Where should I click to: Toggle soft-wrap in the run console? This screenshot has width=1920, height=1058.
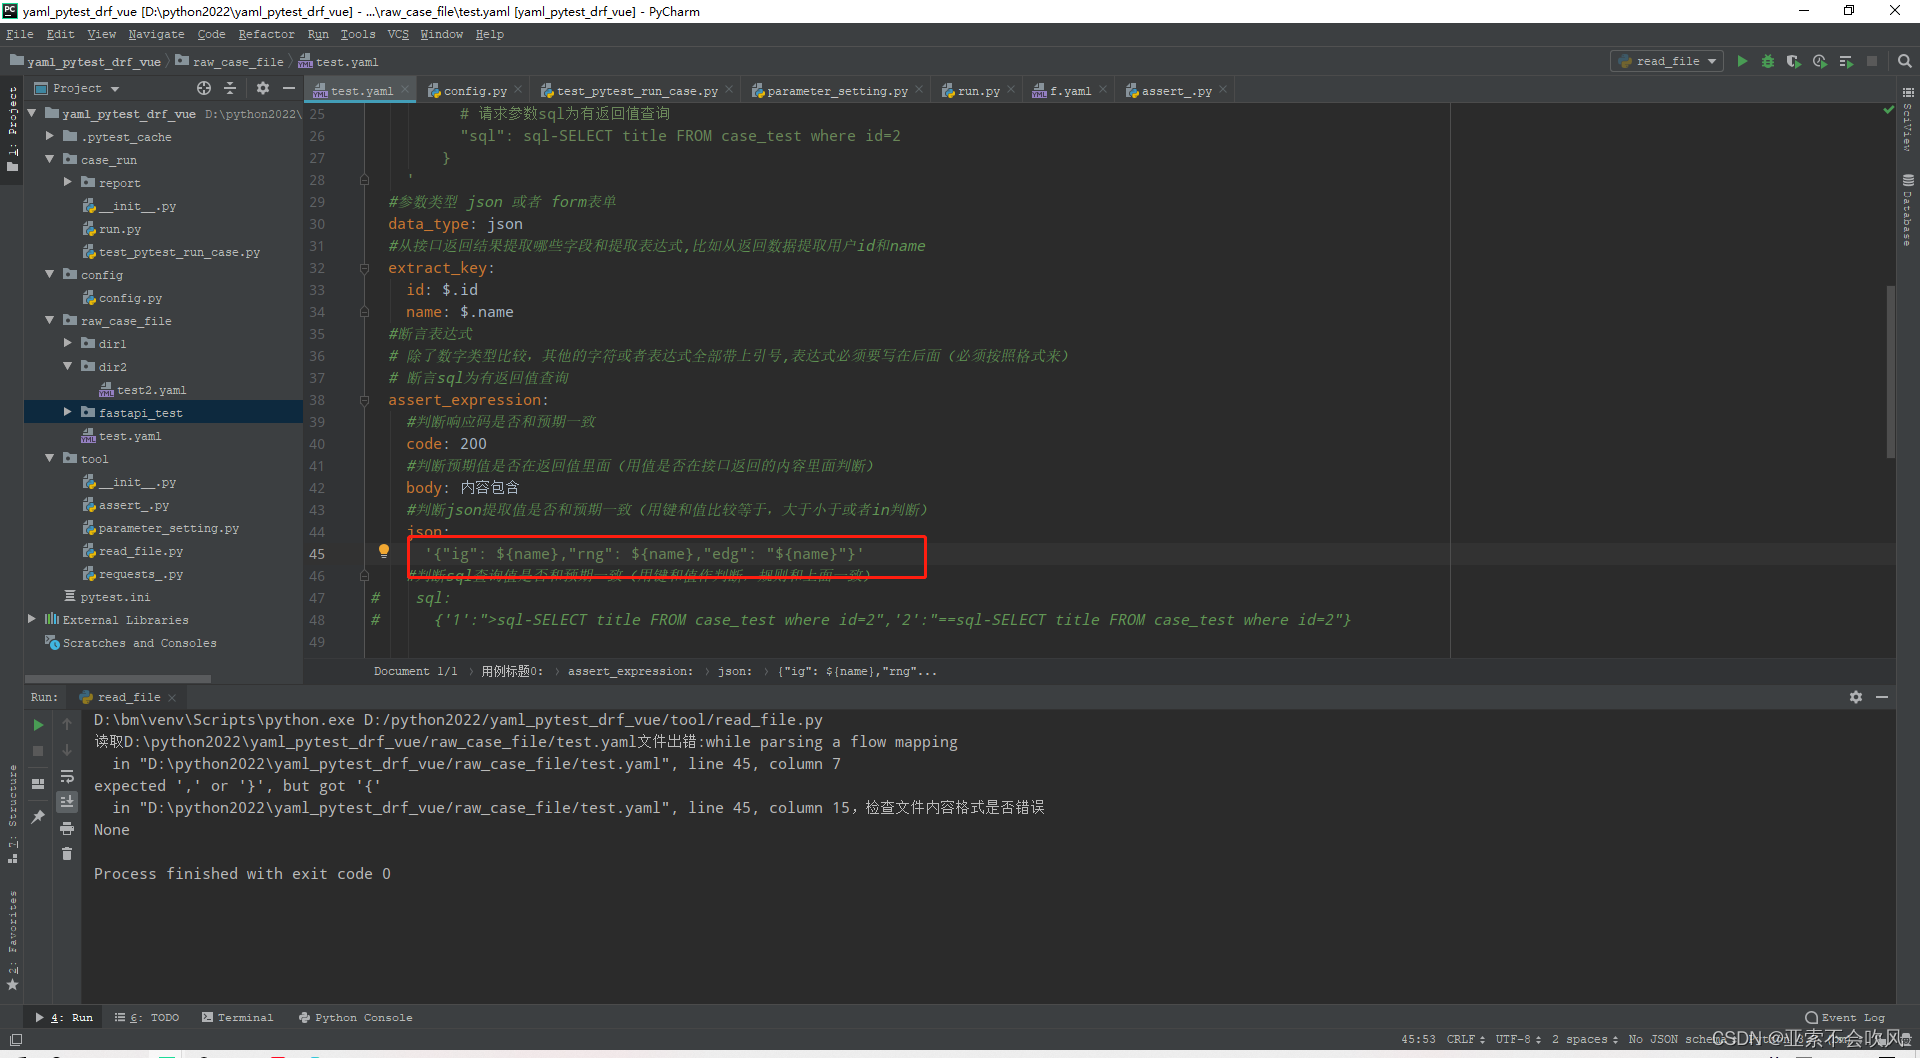pos(67,776)
